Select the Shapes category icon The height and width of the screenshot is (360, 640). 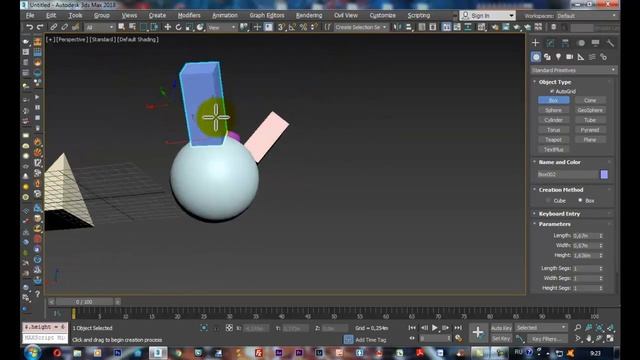[x=547, y=57]
